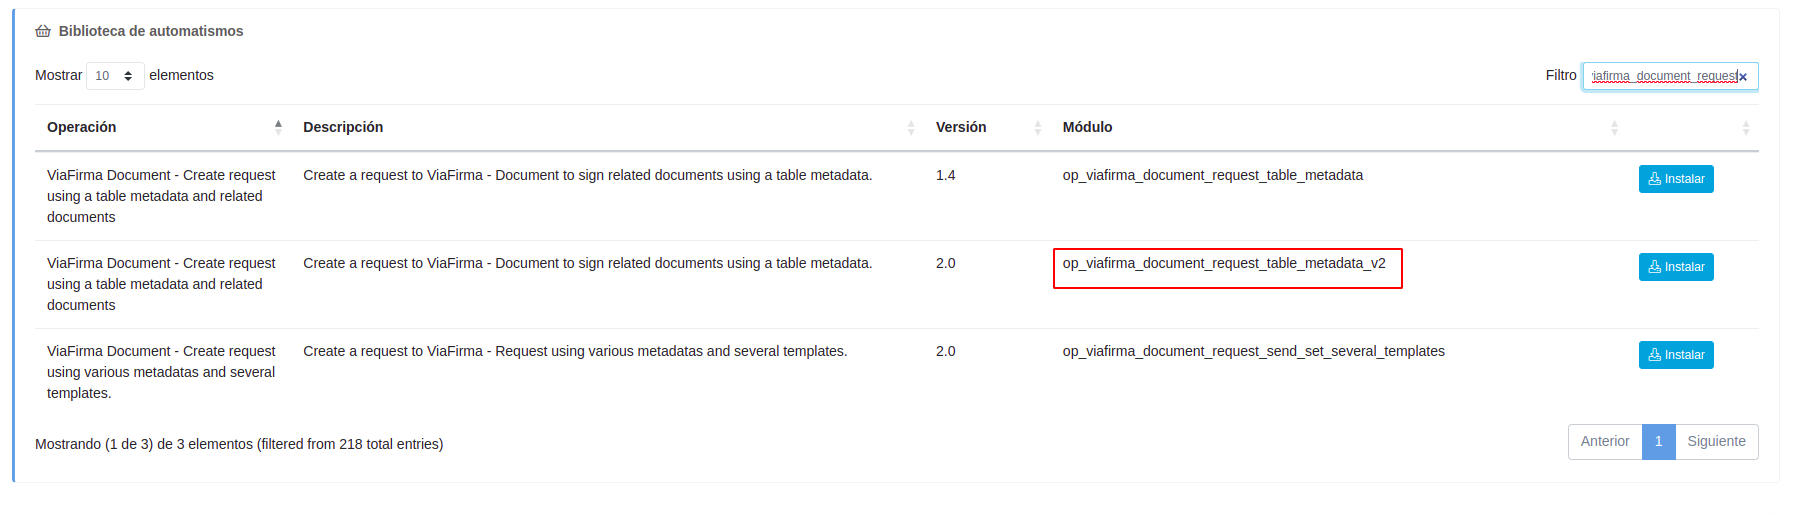The width and height of the screenshot is (1803, 514).
Task: Install op_viafirma_document_request_table_metadata_v2 module
Action: click(1676, 267)
